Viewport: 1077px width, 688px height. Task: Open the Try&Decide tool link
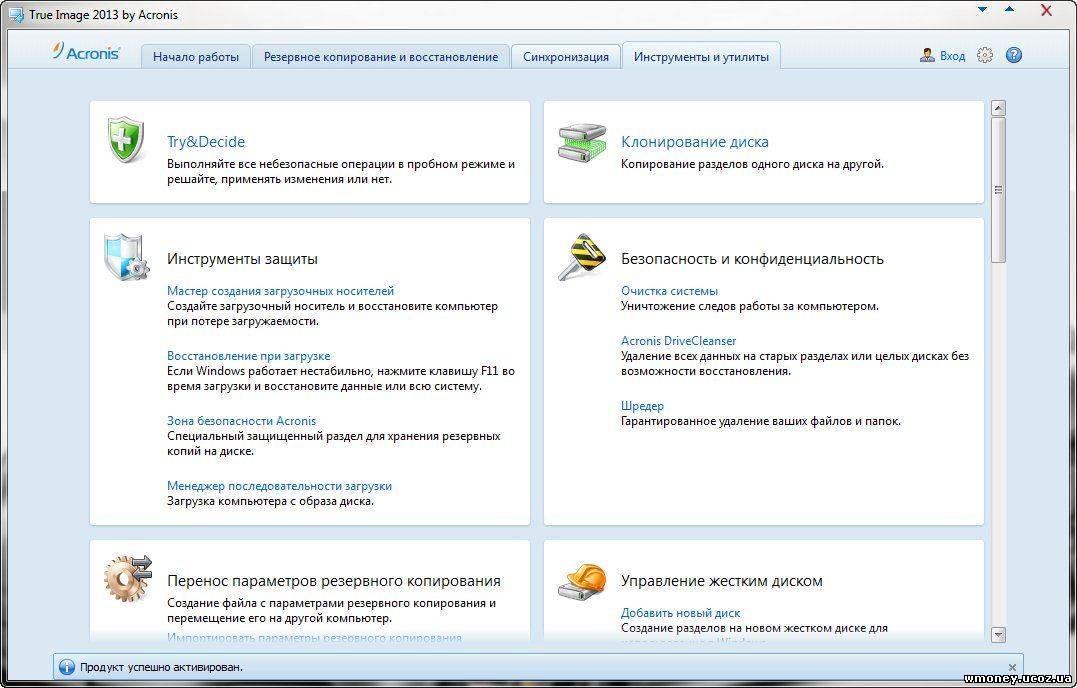[x=206, y=141]
